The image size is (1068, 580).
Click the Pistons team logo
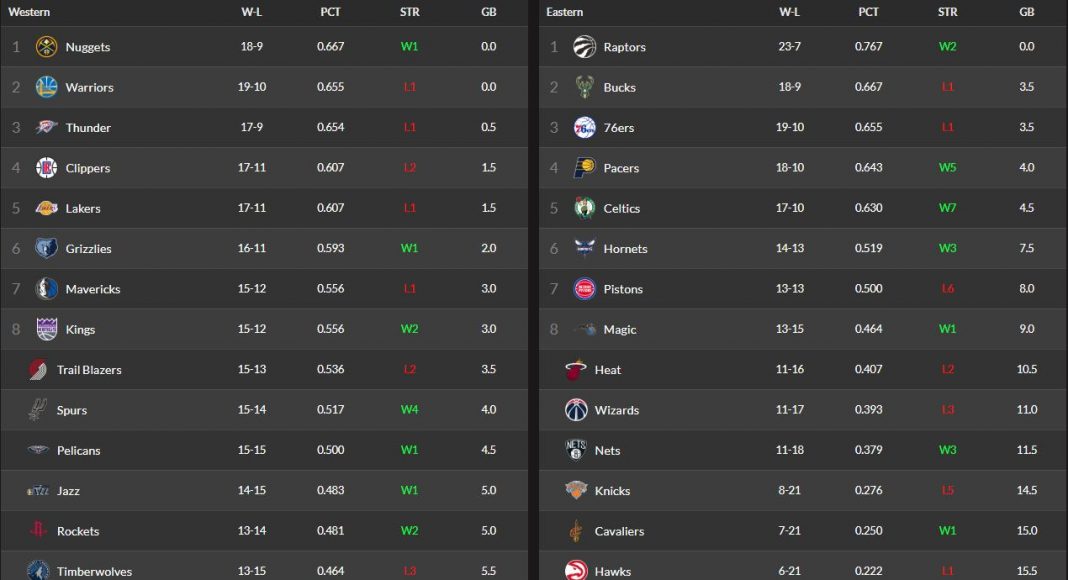tap(584, 289)
